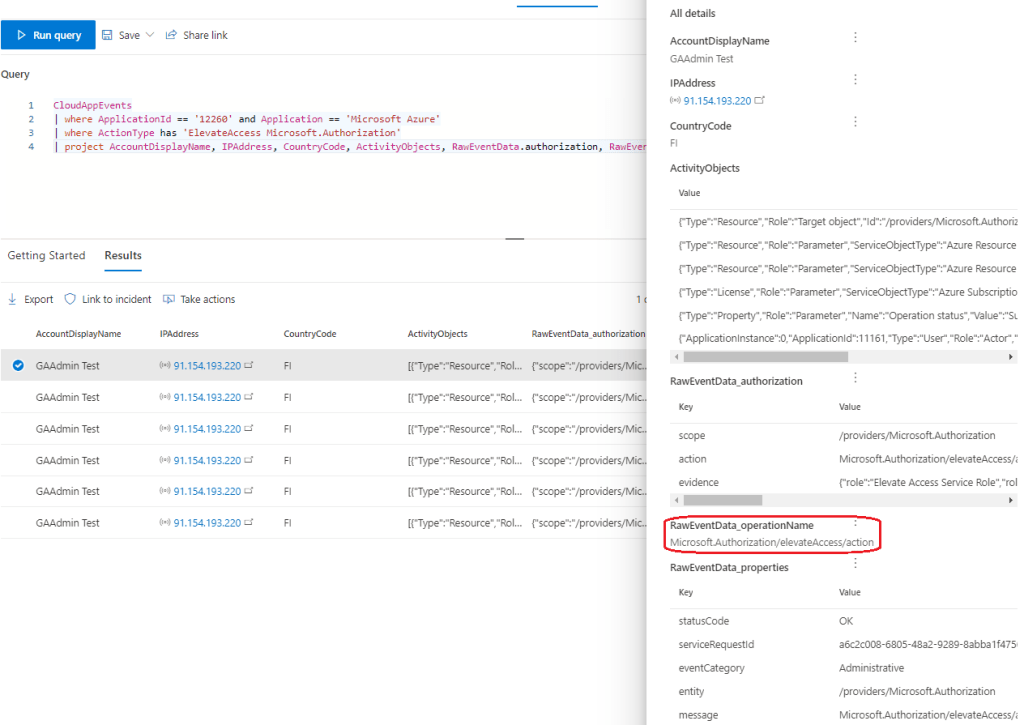Sort by the CountryCode column header
This screenshot has width=1024, height=725.
[310, 334]
